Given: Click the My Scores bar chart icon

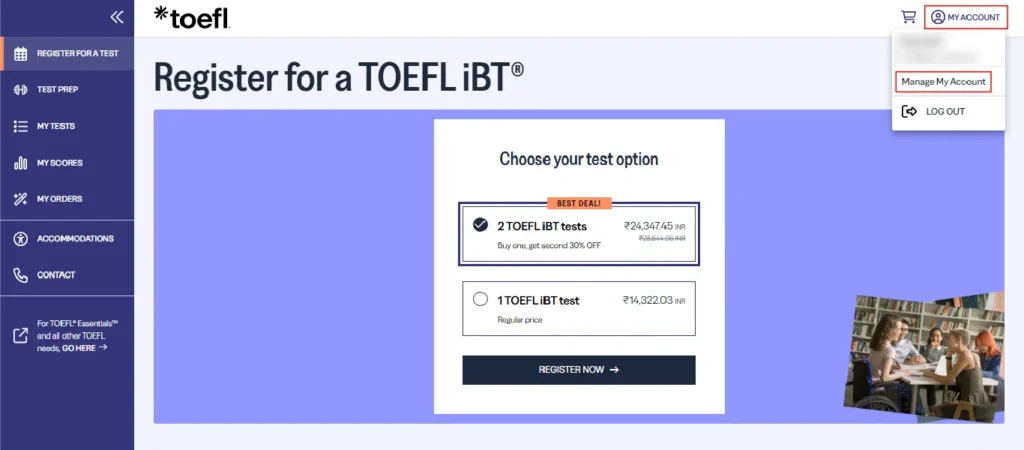Looking at the screenshot, I should click(x=20, y=163).
